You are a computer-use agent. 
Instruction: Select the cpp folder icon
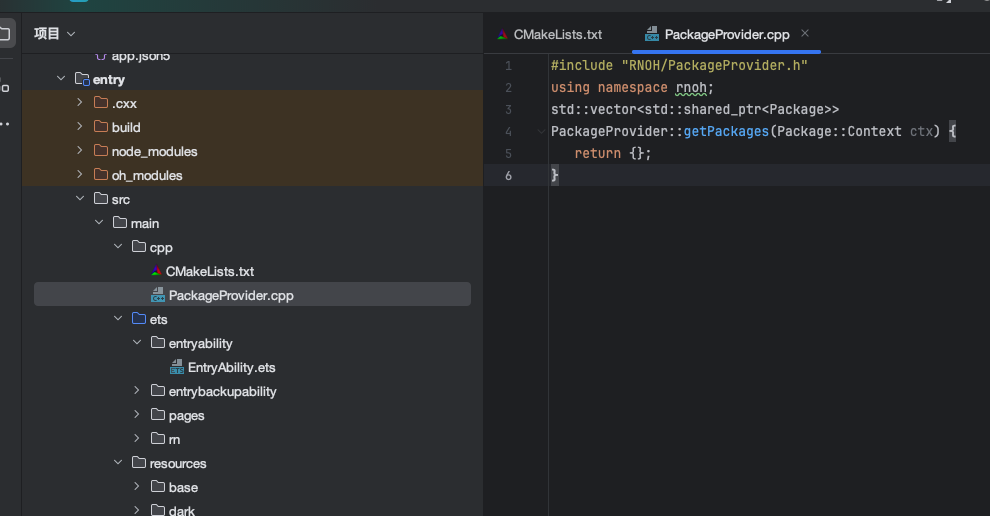(x=139, y=246)
